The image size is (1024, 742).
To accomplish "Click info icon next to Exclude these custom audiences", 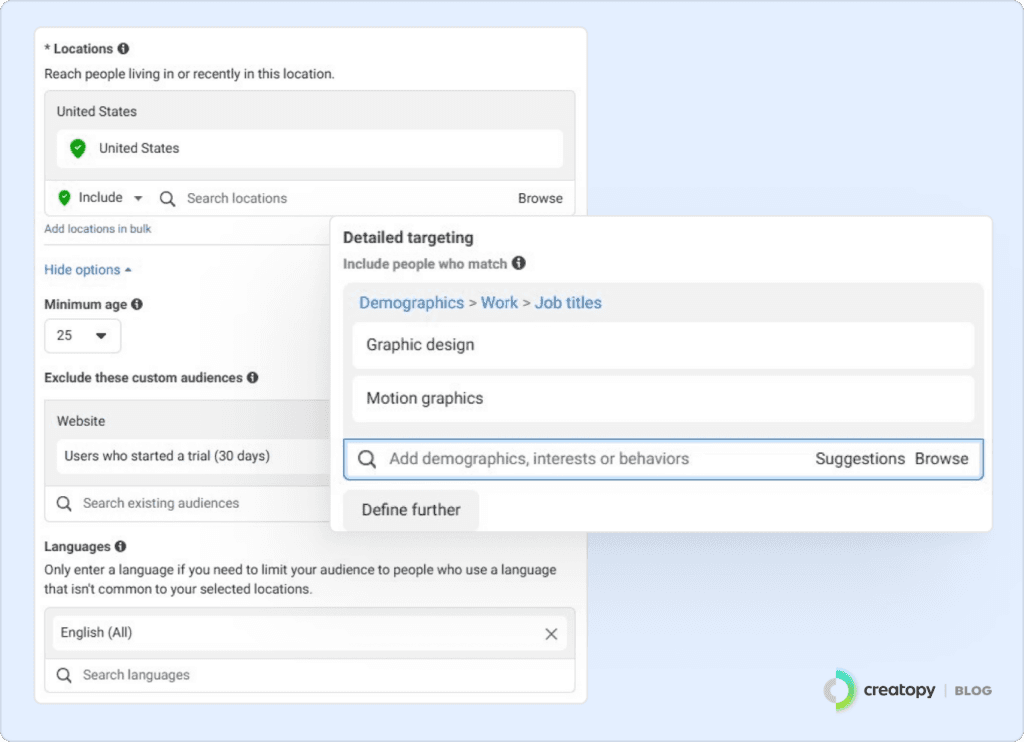I will [x=253, y=378].
